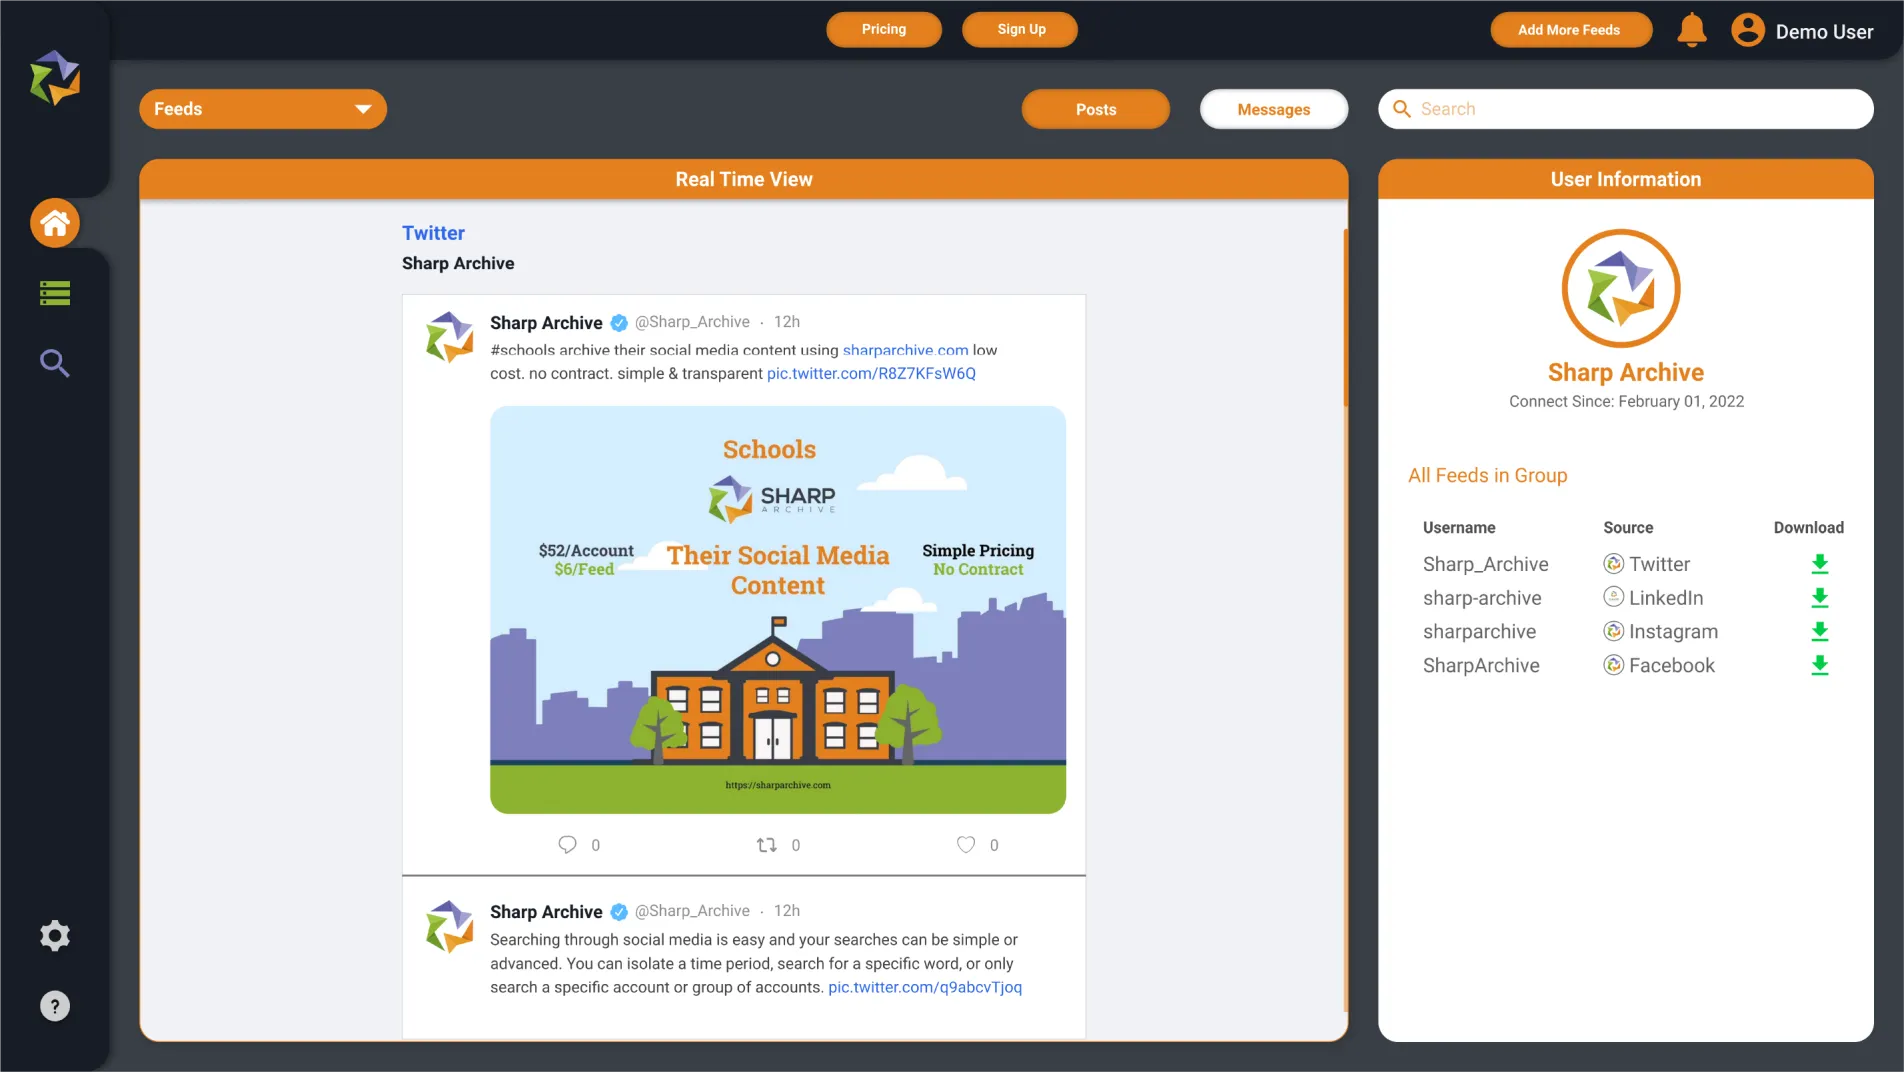Click the Schools promo image
The height and width of the screenshot is (1072, 1904).
point(778,610)
